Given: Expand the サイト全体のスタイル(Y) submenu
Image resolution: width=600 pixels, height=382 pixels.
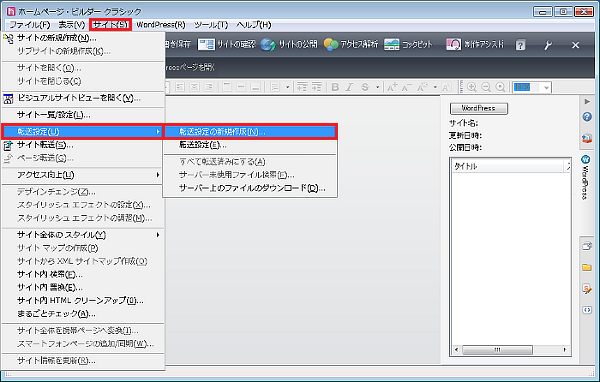Looking at the screenshot, I should click(x=83, y=235).
